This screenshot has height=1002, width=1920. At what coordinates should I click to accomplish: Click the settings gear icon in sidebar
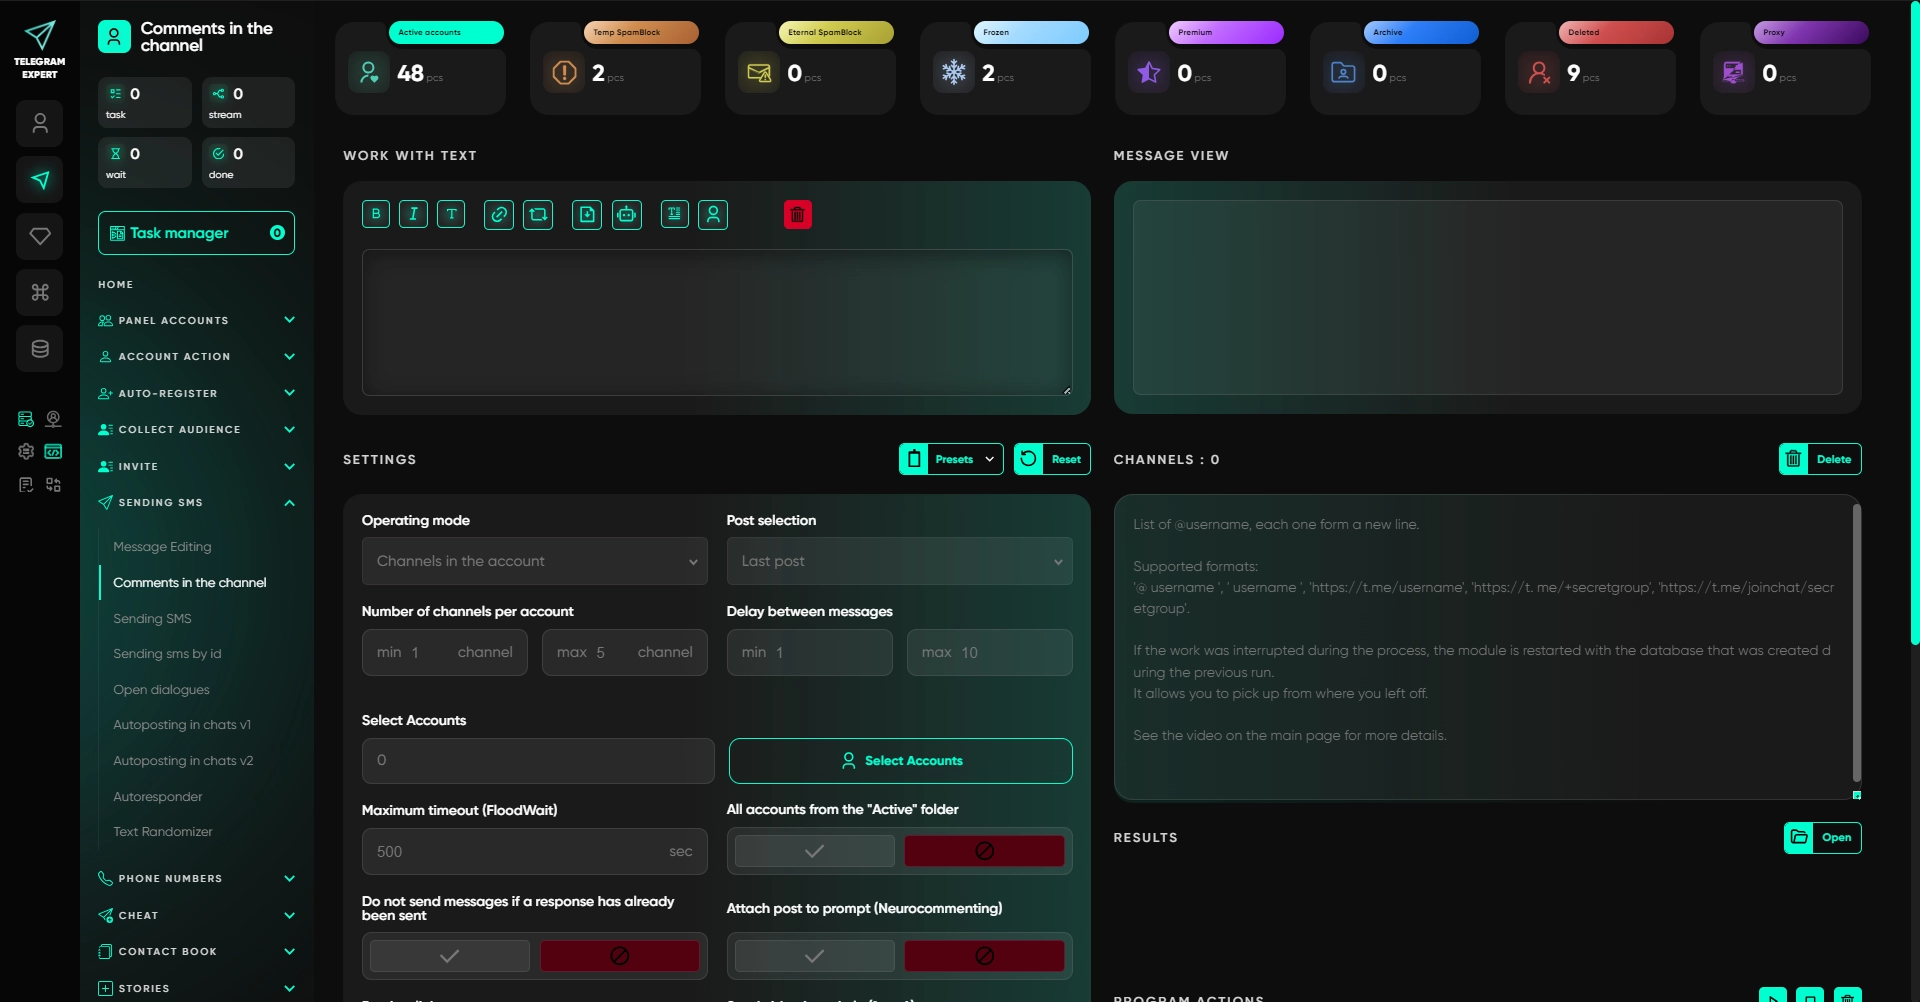pyautogui.click(x=26, y=451)
